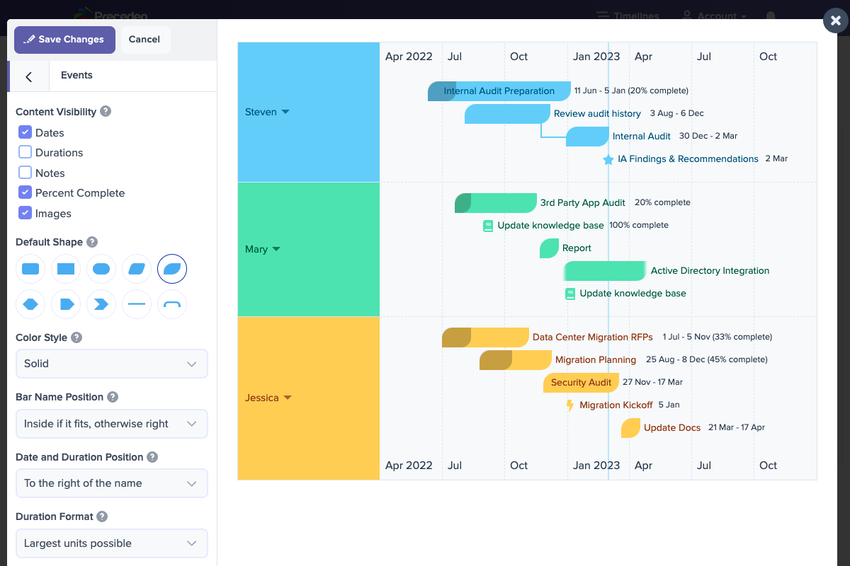
Task: Select the parallelogram default shape
Action: coord(136,269)
